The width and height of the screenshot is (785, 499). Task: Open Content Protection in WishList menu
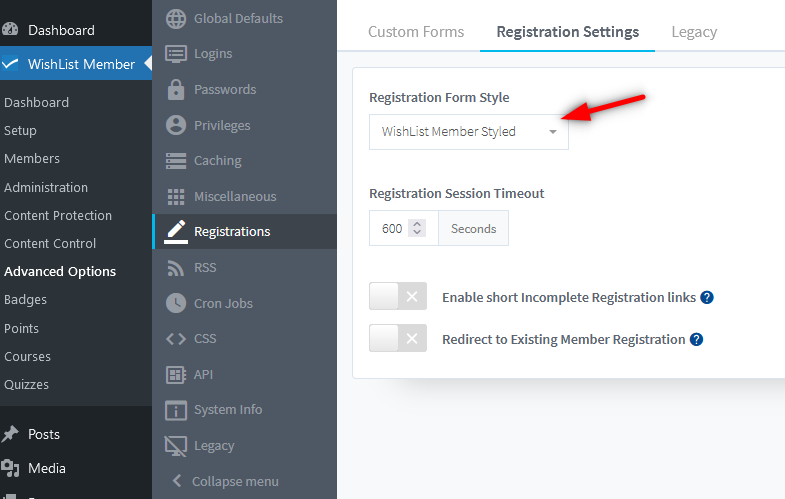click(58, 215)
